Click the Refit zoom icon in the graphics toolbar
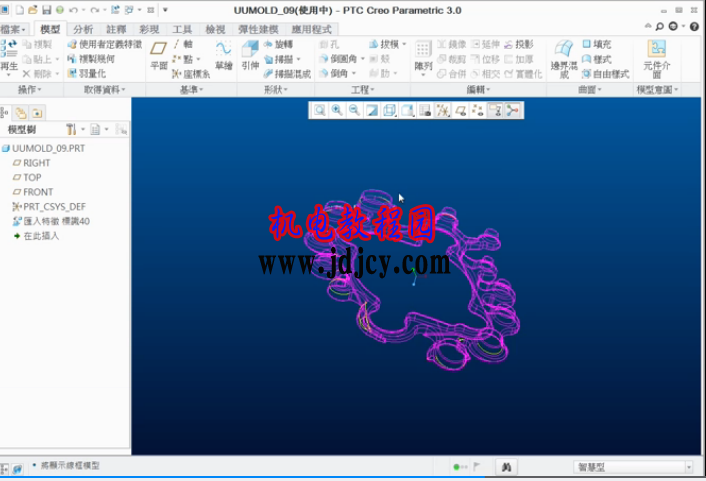 pyautogui.click(x=320, y=110)
